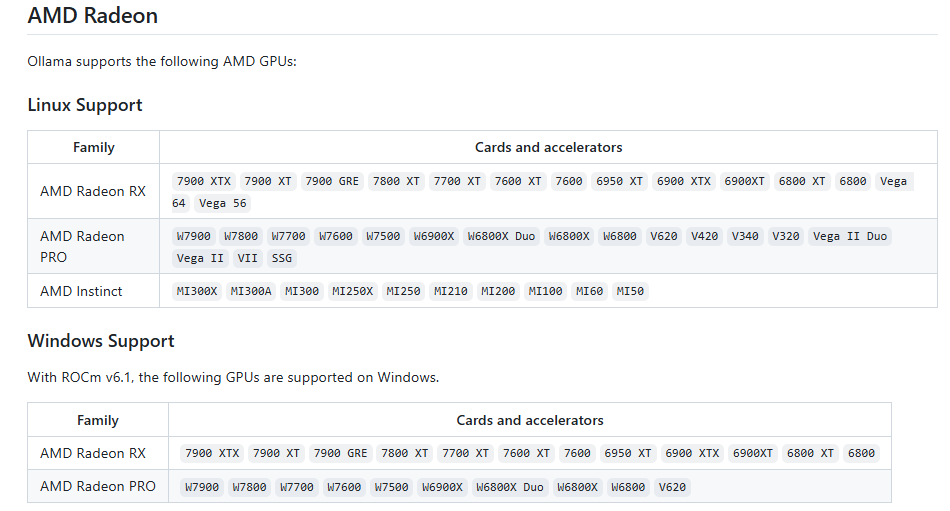Click the MI300A accelerator label

coord(251,291)
